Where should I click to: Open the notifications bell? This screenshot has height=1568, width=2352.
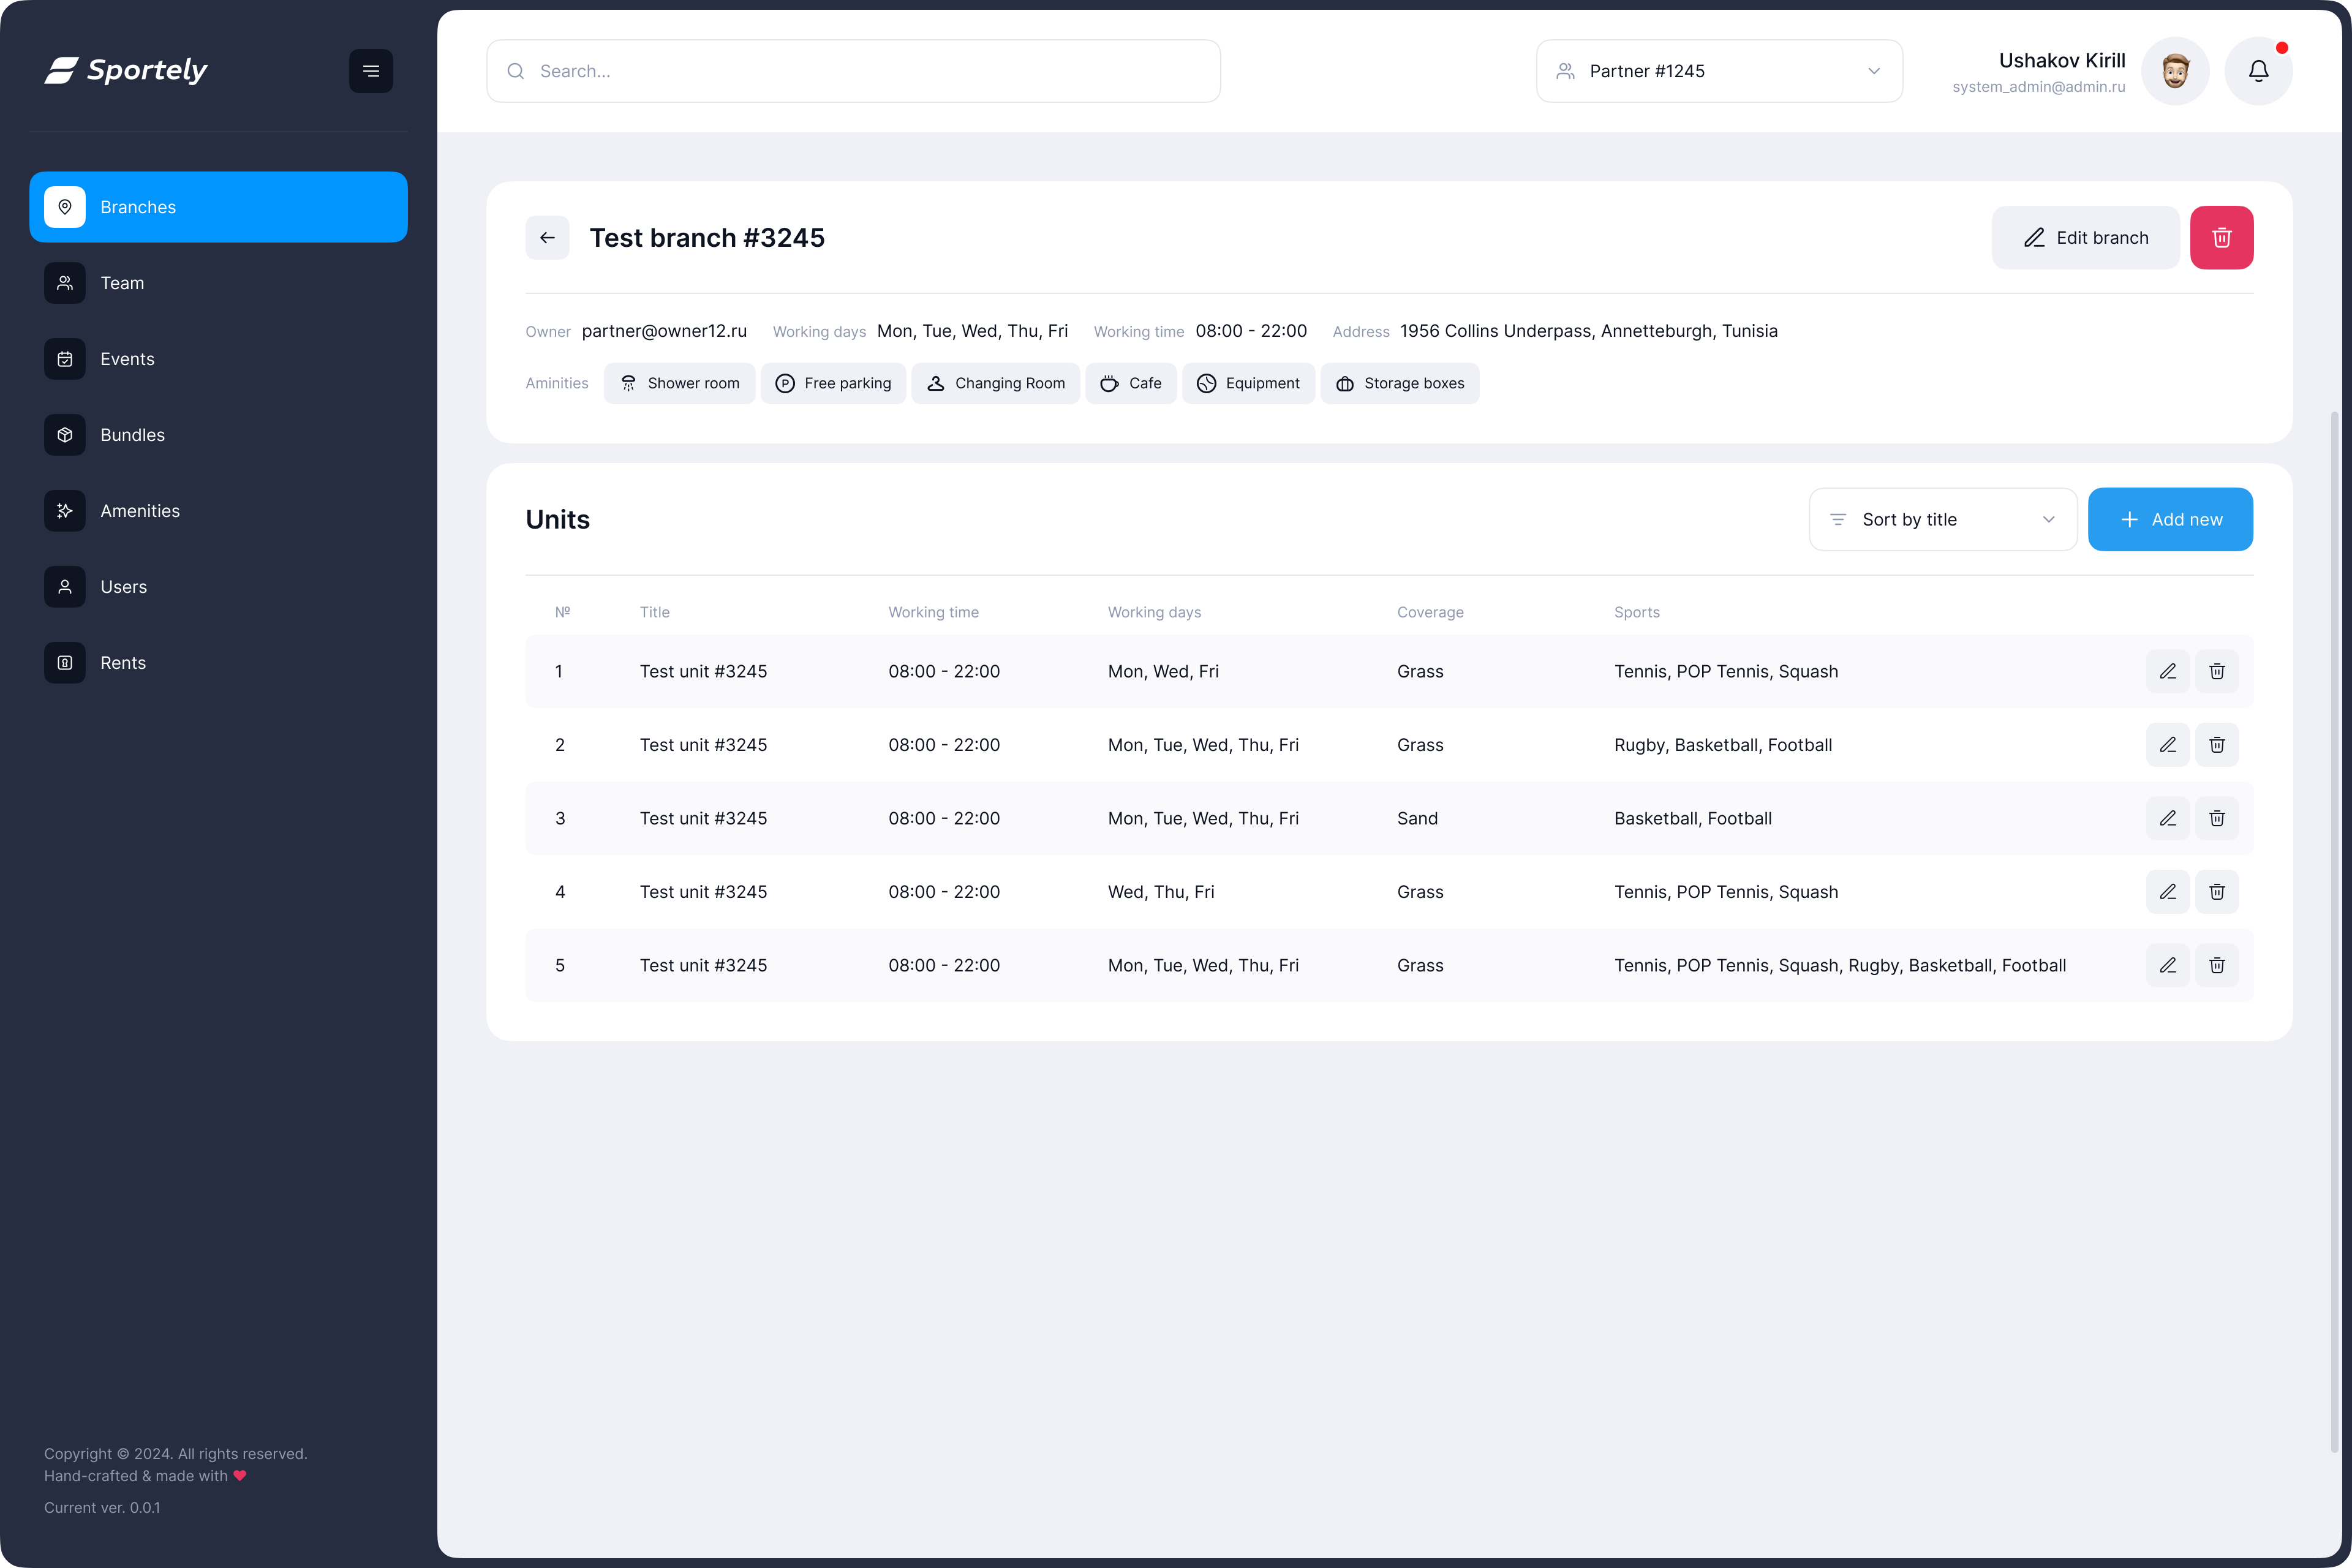click(2258, 71)
